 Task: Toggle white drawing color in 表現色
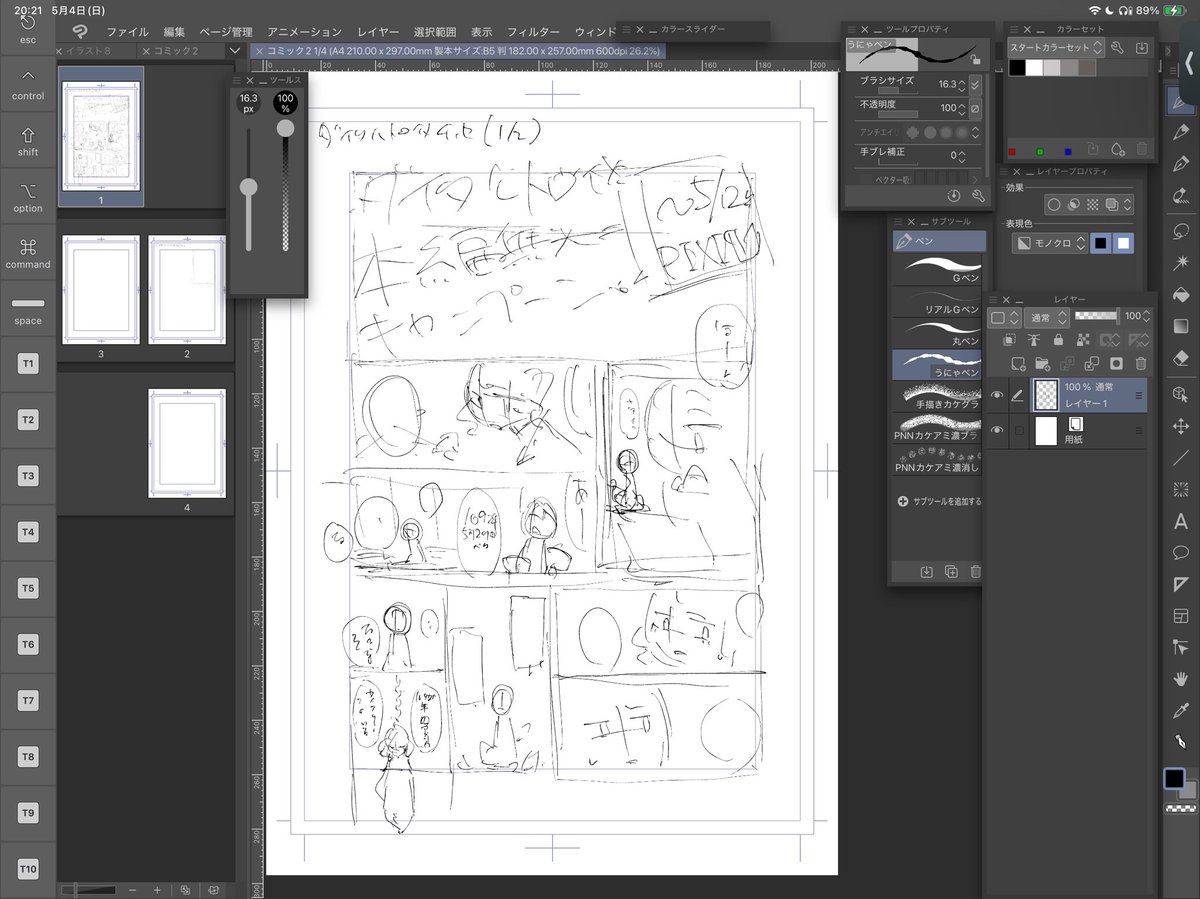click(x=1124, y=243)
